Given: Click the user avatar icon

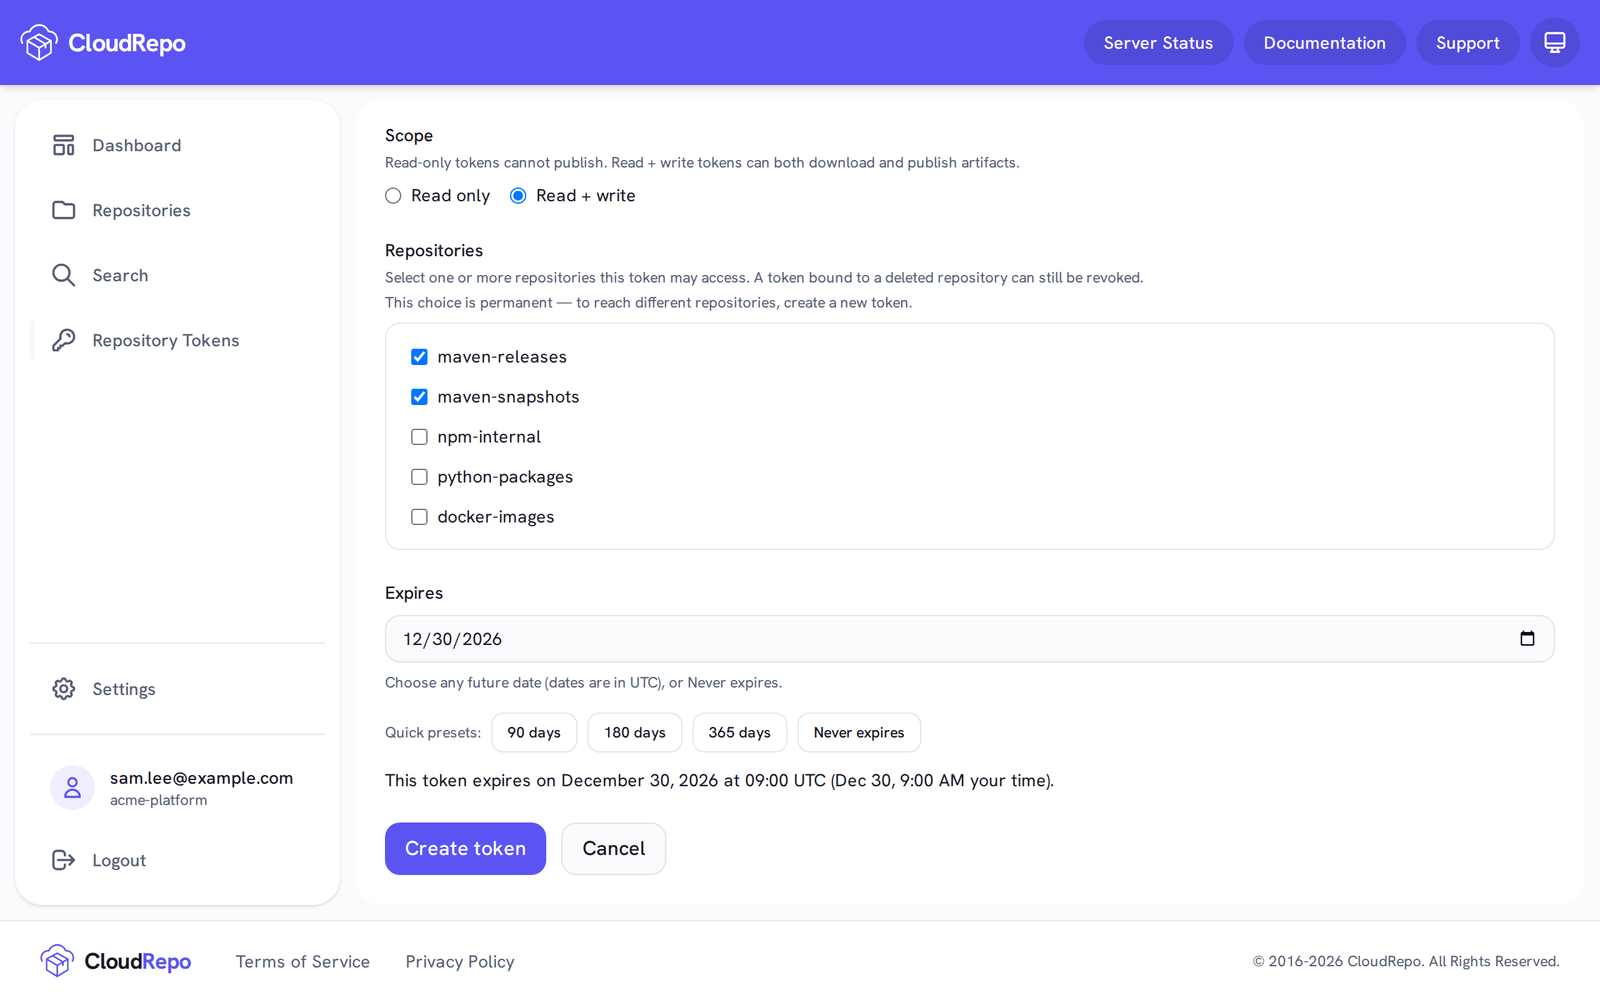Looking at the screenshot, I should pos(72,788).
